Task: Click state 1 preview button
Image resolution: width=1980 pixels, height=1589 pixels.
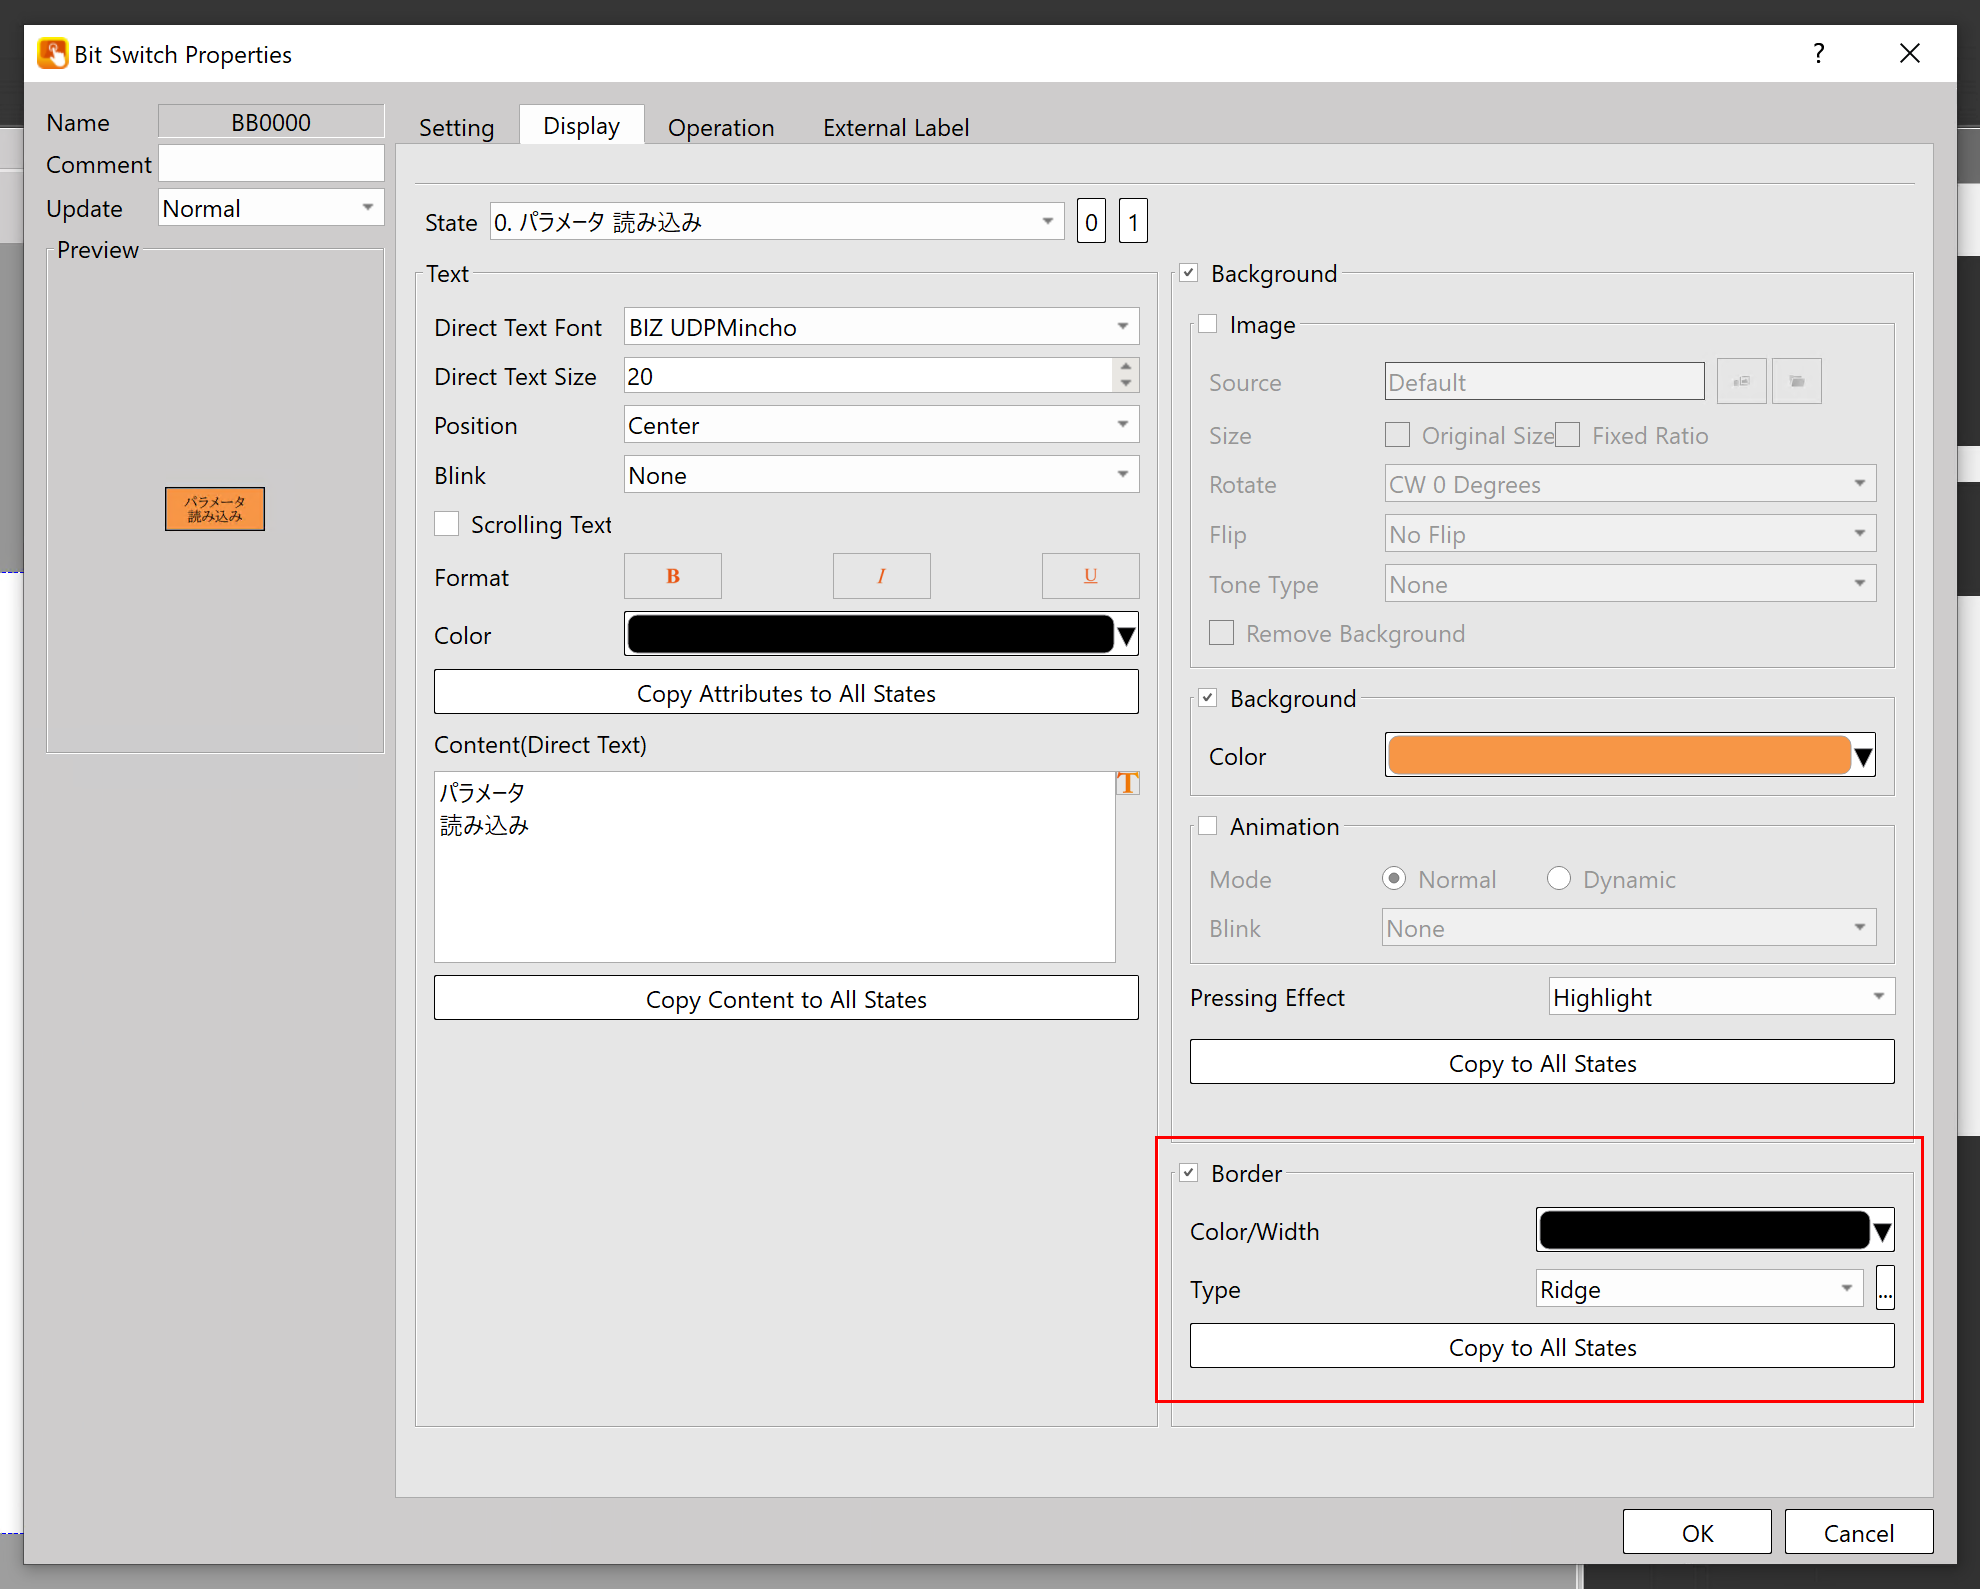Action: [1133, 222]
